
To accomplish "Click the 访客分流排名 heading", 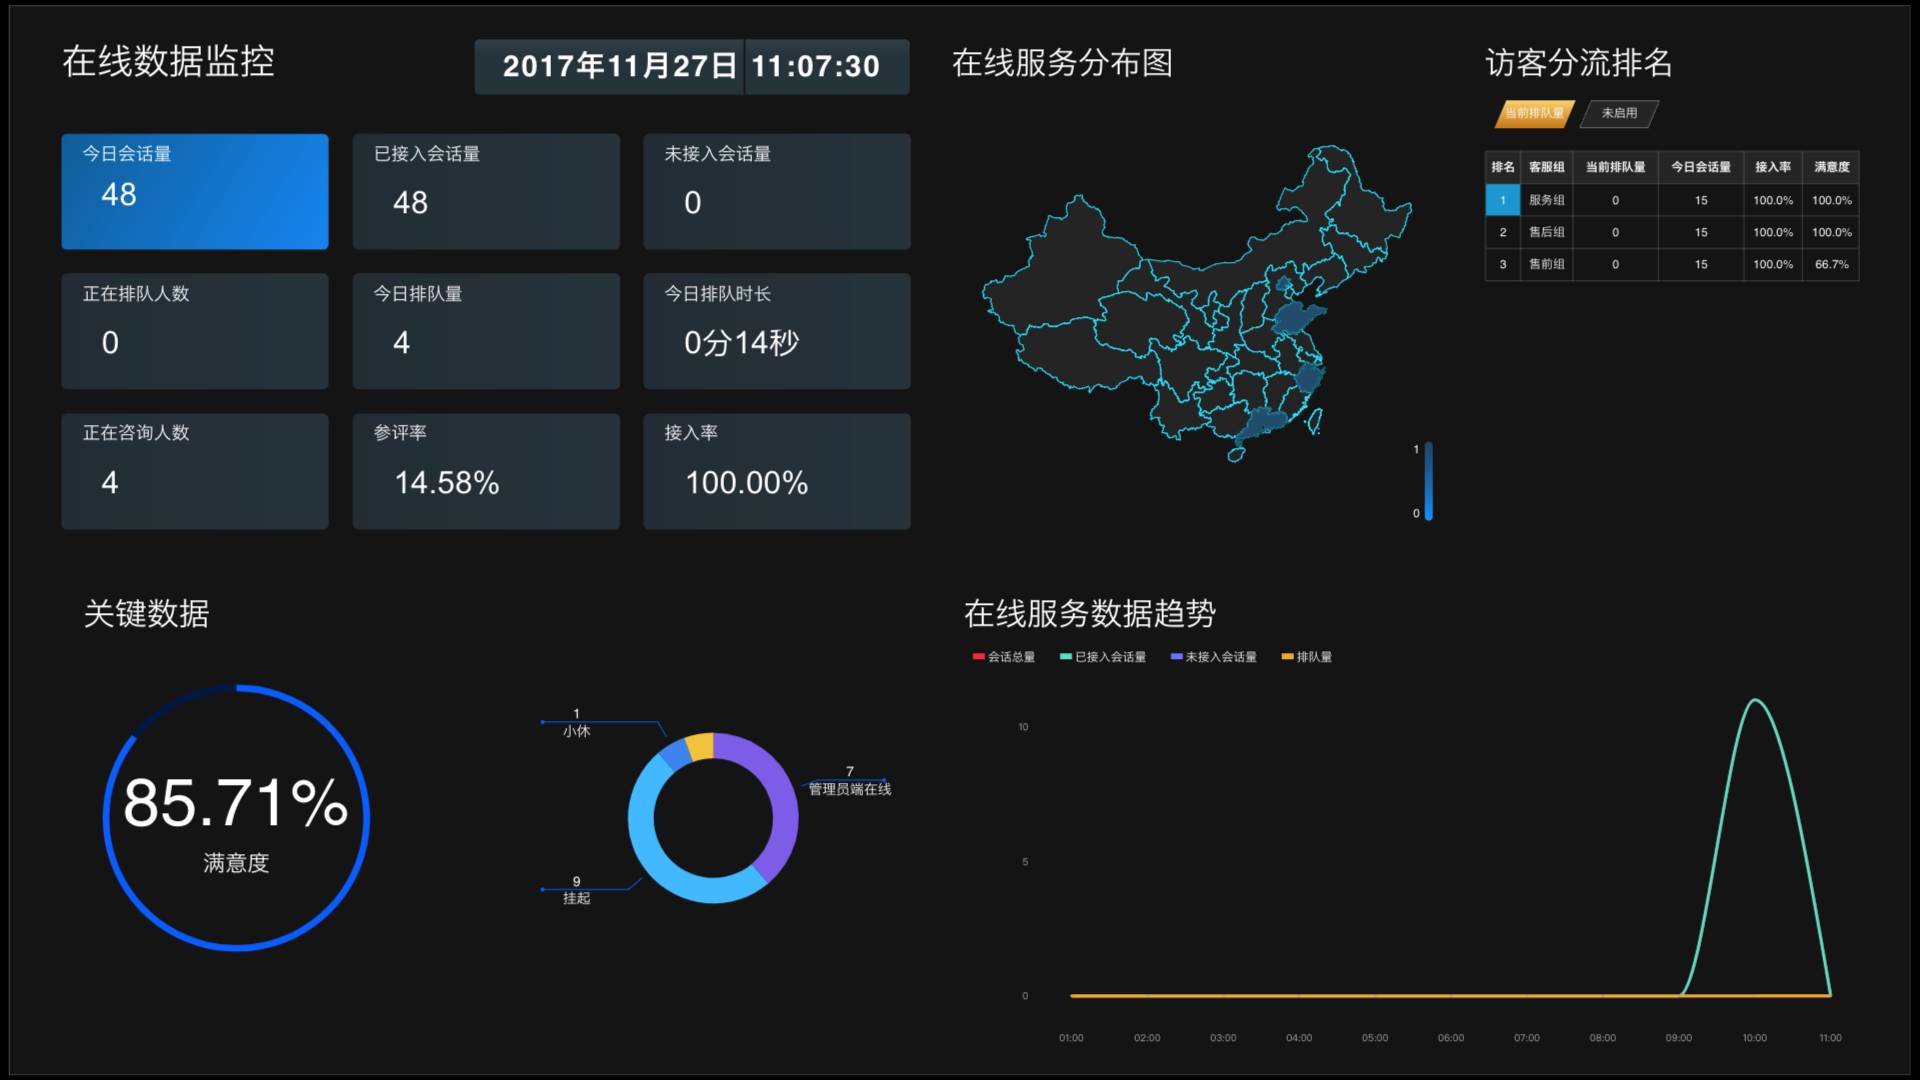I will coord(1578,63).
